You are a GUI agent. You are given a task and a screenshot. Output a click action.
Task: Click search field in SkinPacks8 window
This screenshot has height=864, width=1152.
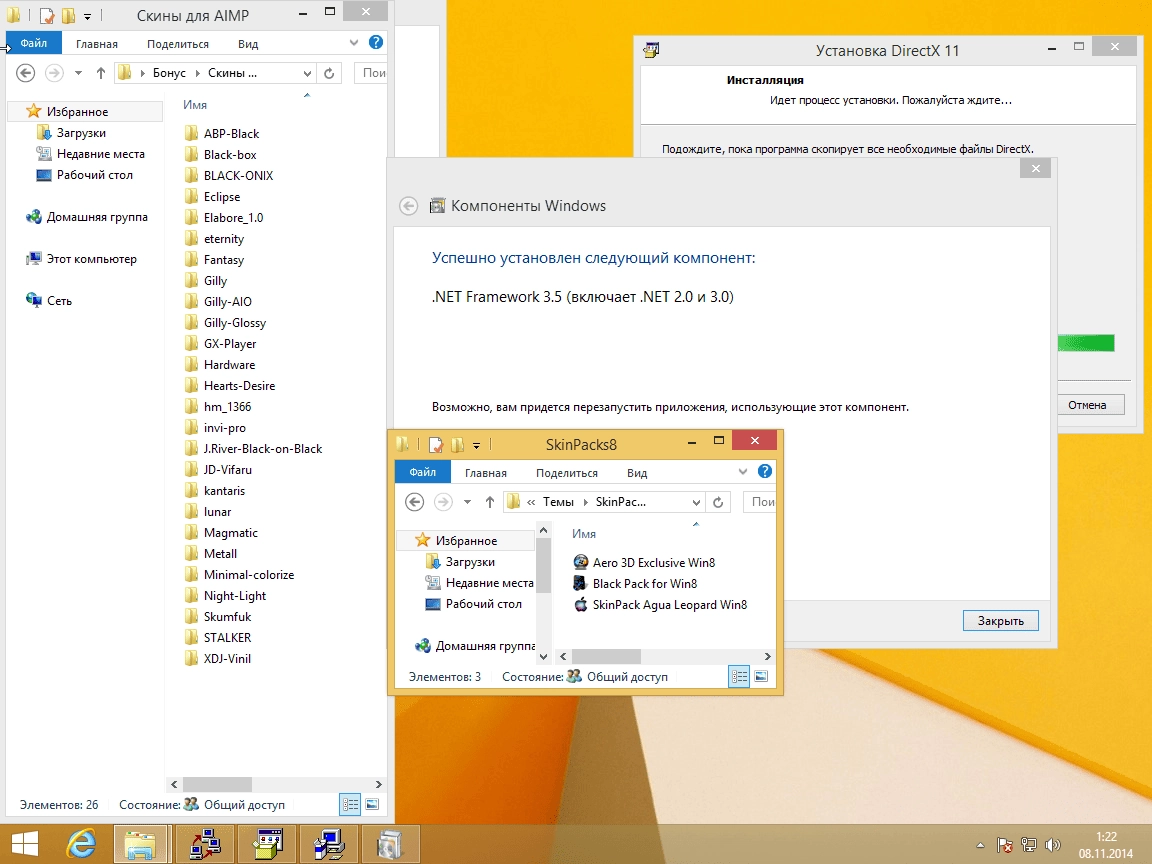(759, 502)
